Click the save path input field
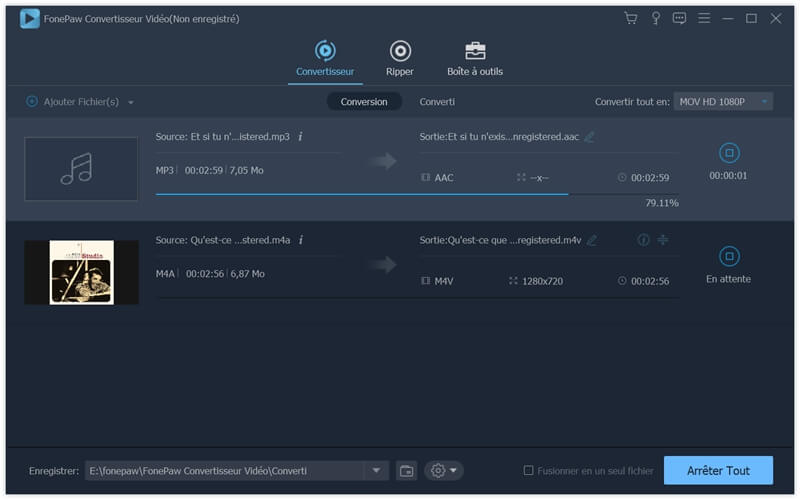The width and height of the screenshot is (800, 500). [x=224, y=471]
